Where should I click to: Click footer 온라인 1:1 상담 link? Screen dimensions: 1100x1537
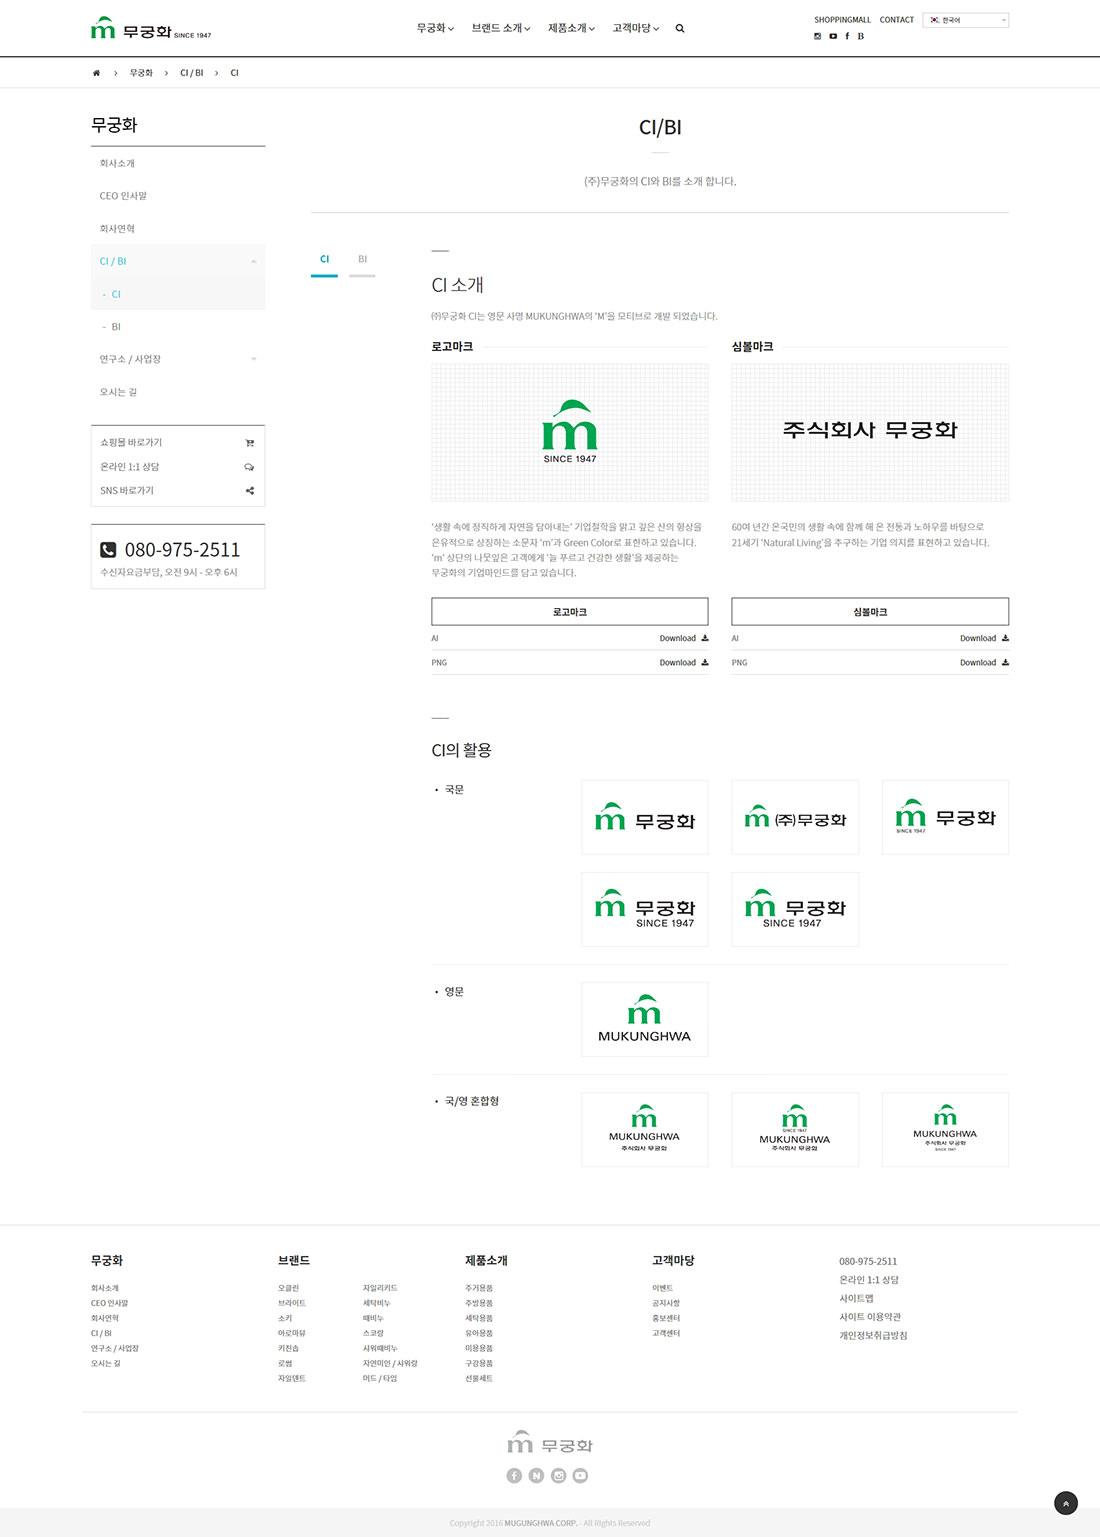(x=869, y=1280)
